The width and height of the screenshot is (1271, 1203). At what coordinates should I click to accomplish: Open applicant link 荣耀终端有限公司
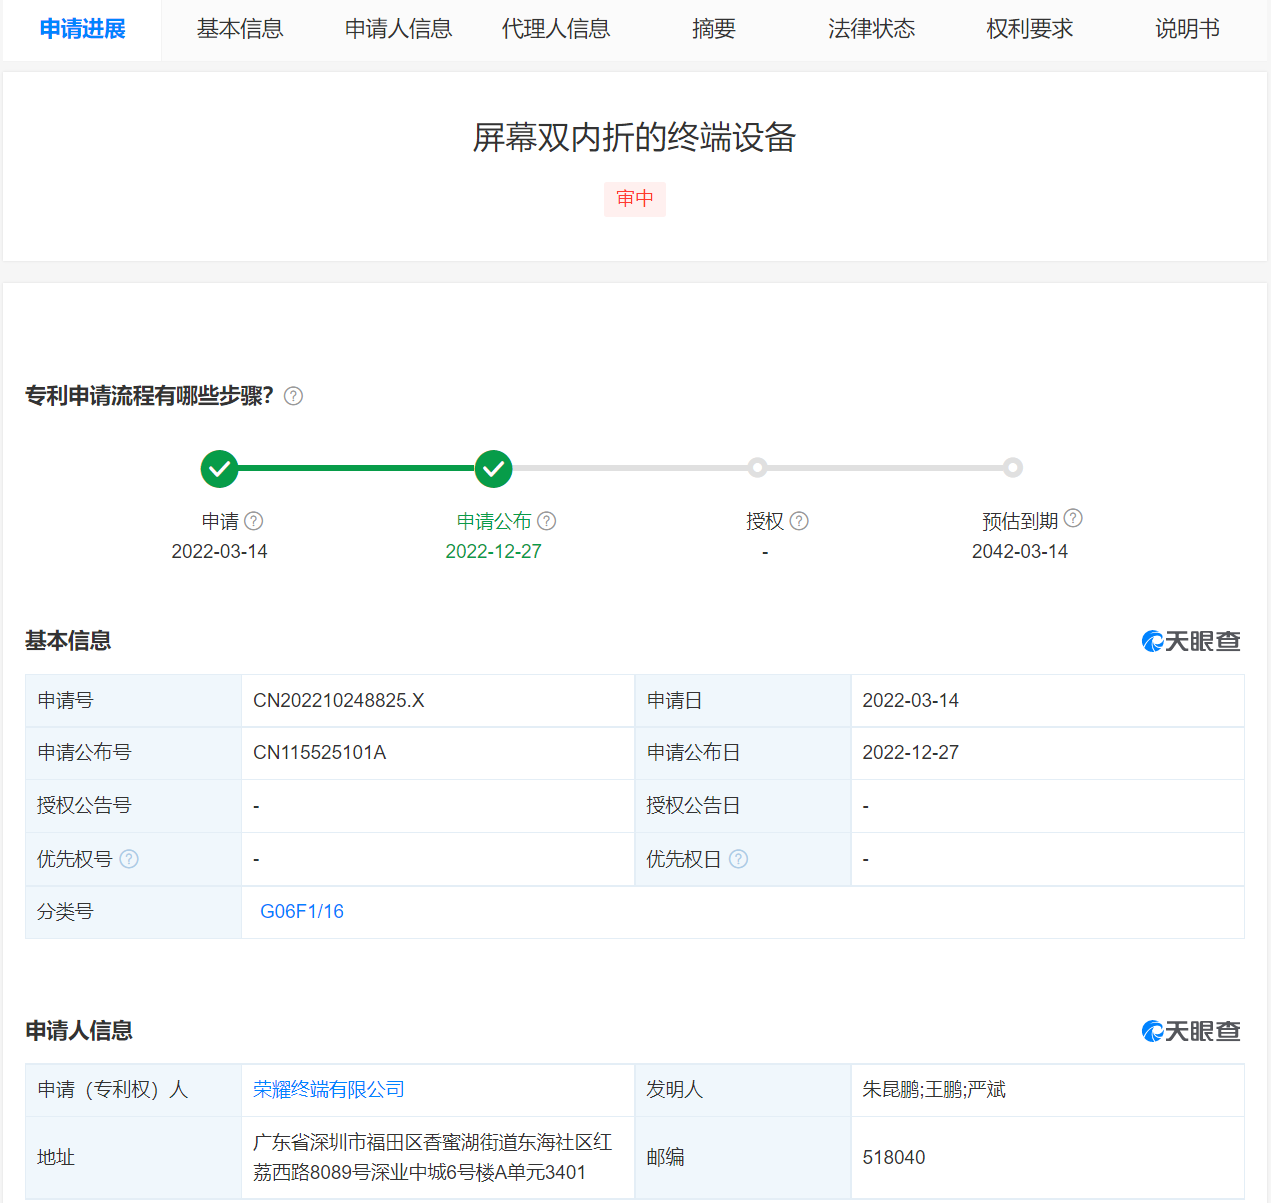tap(329, 1089)
